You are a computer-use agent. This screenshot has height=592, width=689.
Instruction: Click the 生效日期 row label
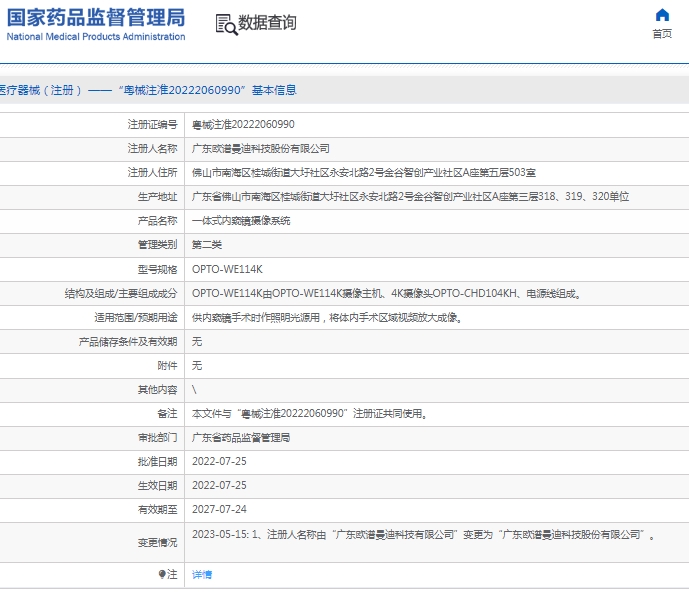[x=157, y=486]
